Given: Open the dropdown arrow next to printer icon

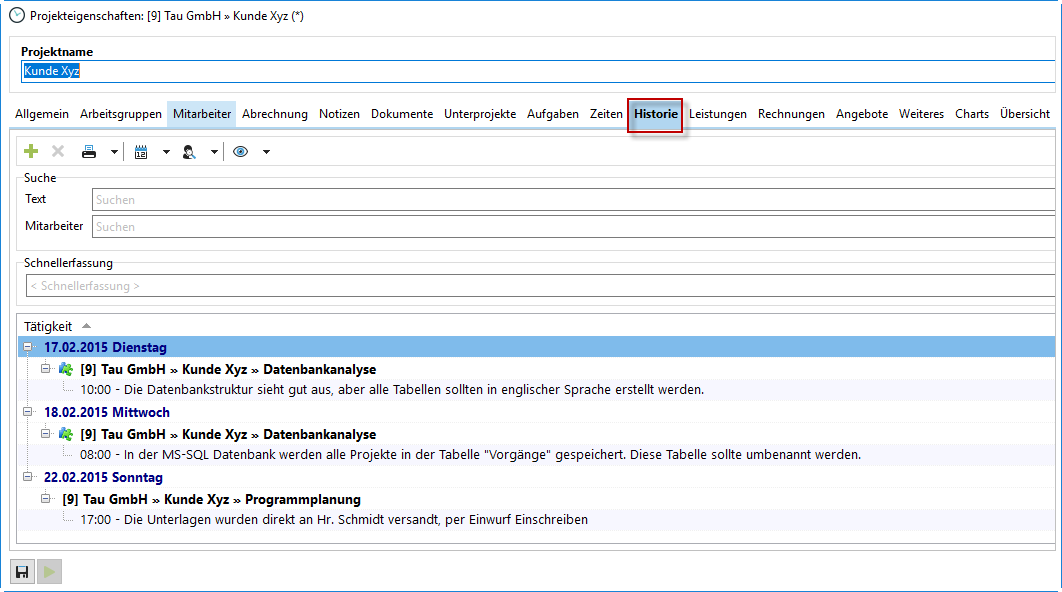Looking at the screenshot, I should (x=115, y=152).
